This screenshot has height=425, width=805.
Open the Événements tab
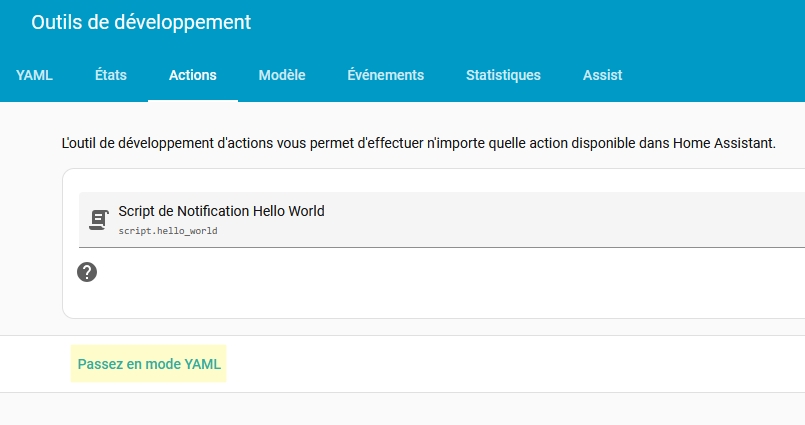pos(386,75)
